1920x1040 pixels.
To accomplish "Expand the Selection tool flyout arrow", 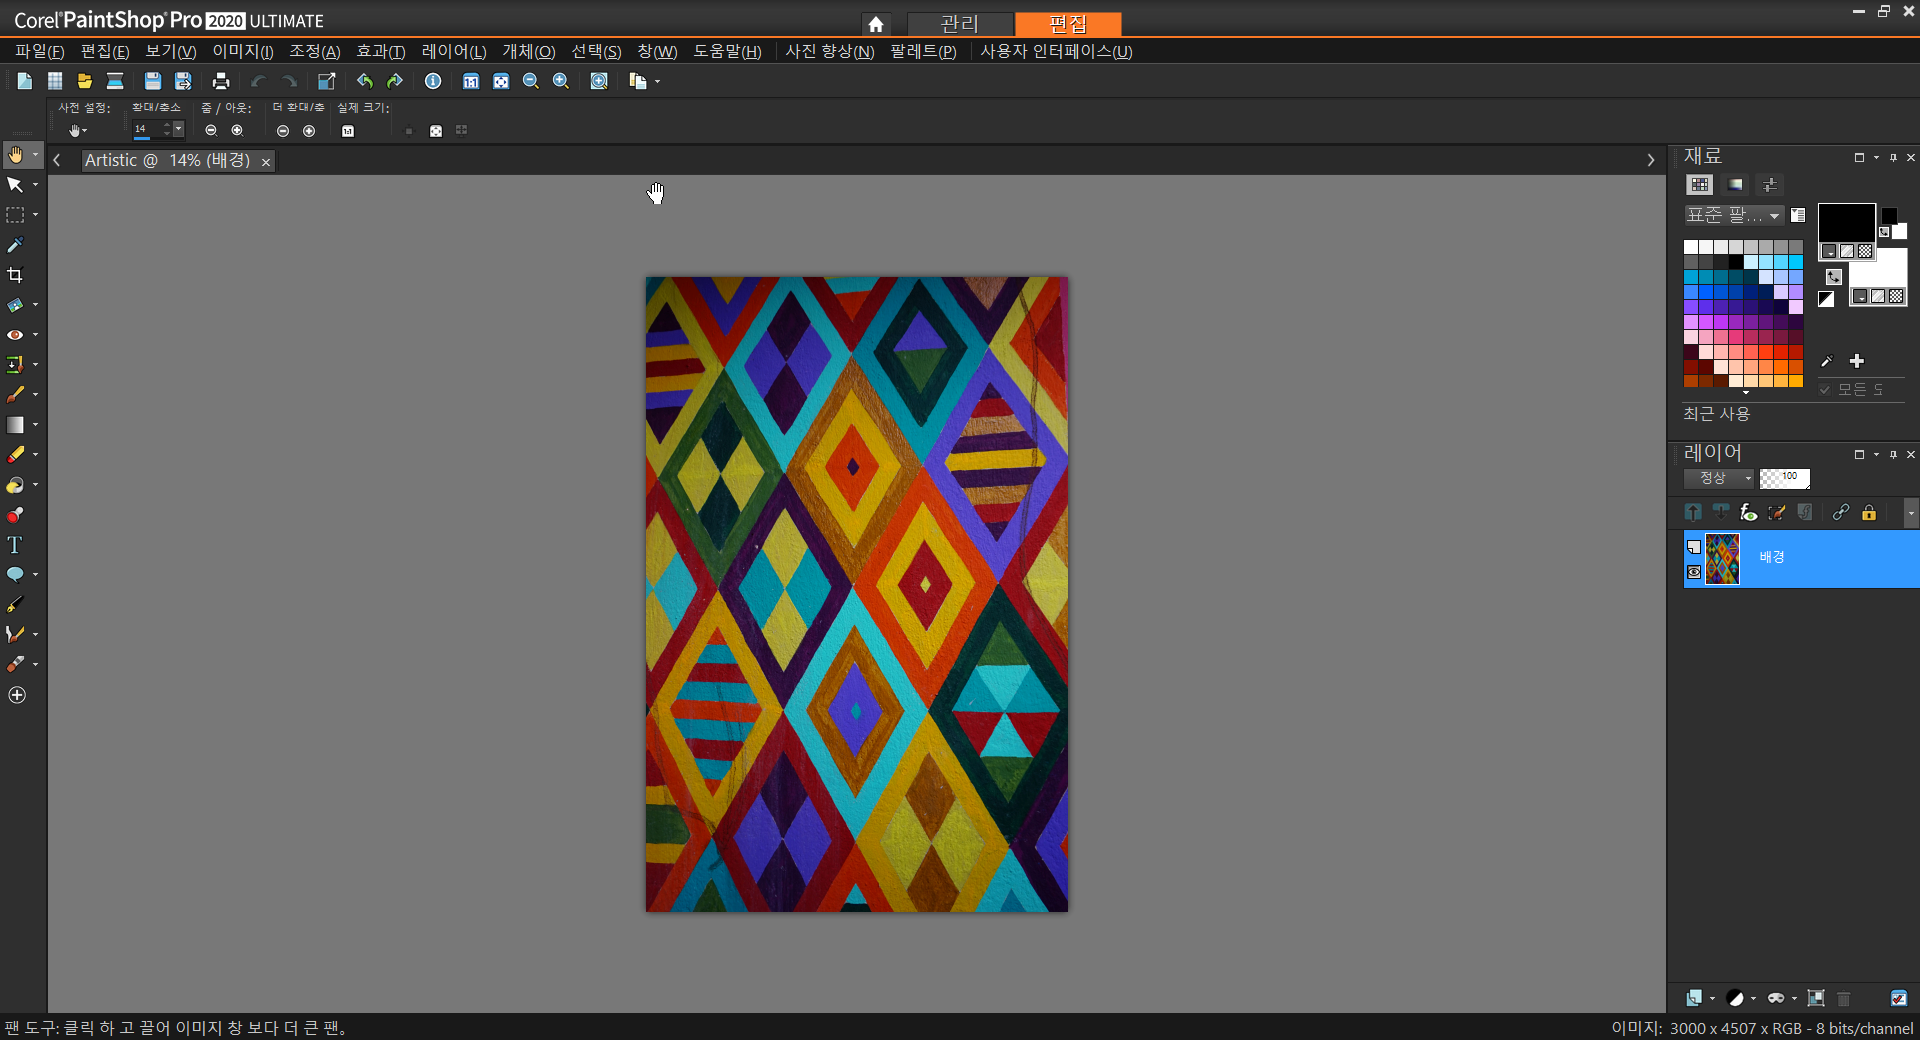I will [35, 215].
